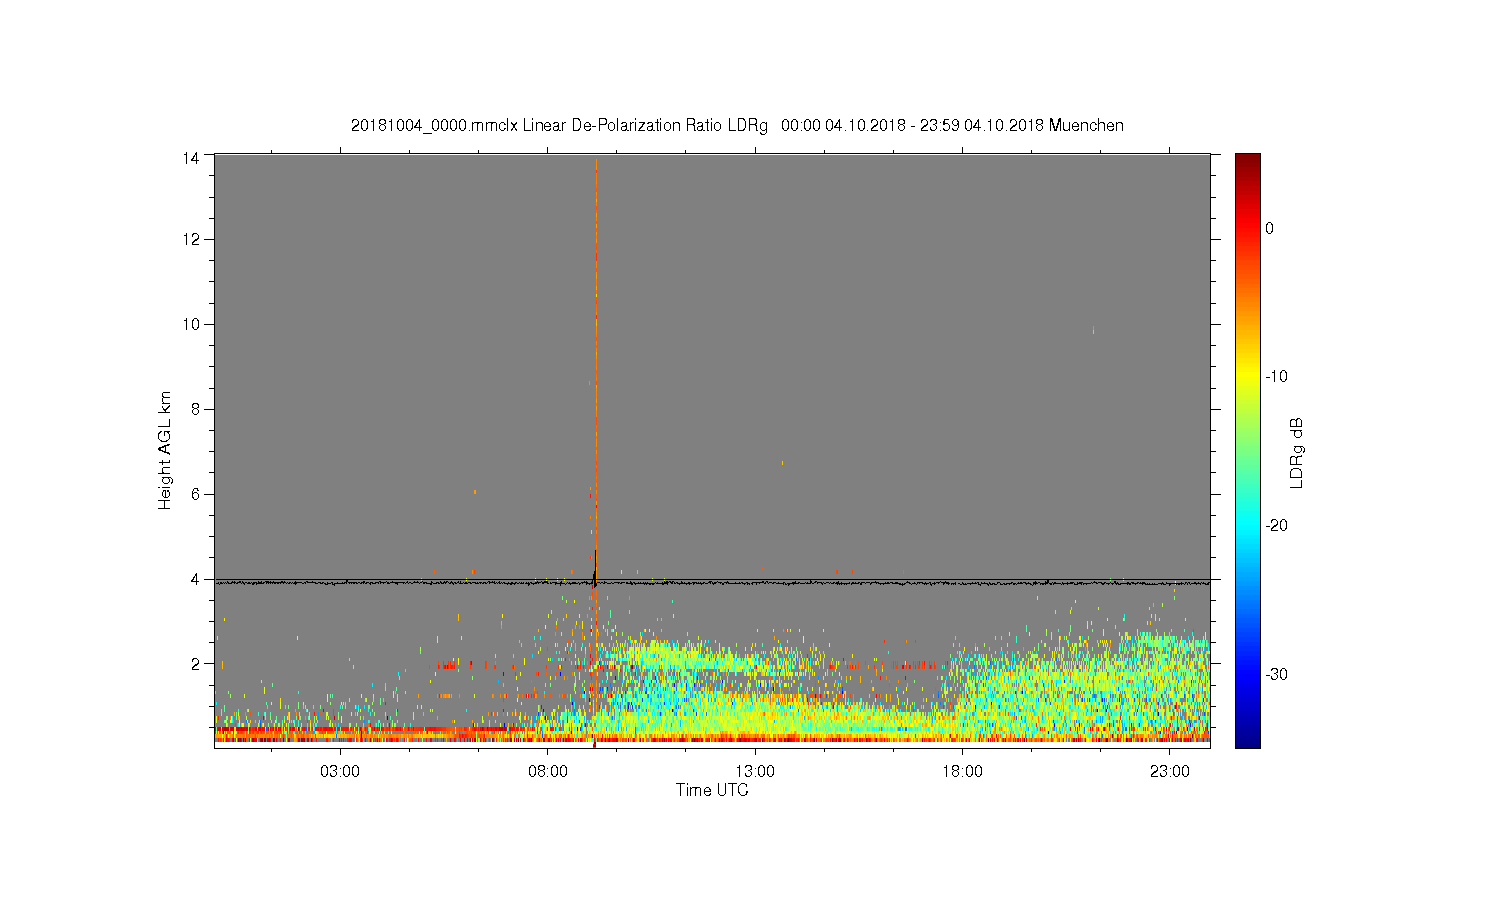Screen dimensions: 1500x900
Task: Click the '6' height axis label
Action: (195, 494)
